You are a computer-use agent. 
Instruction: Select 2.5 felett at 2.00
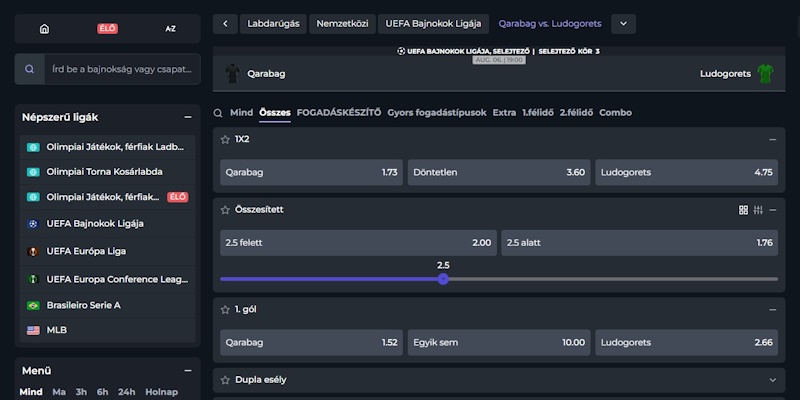coord(358,243)
